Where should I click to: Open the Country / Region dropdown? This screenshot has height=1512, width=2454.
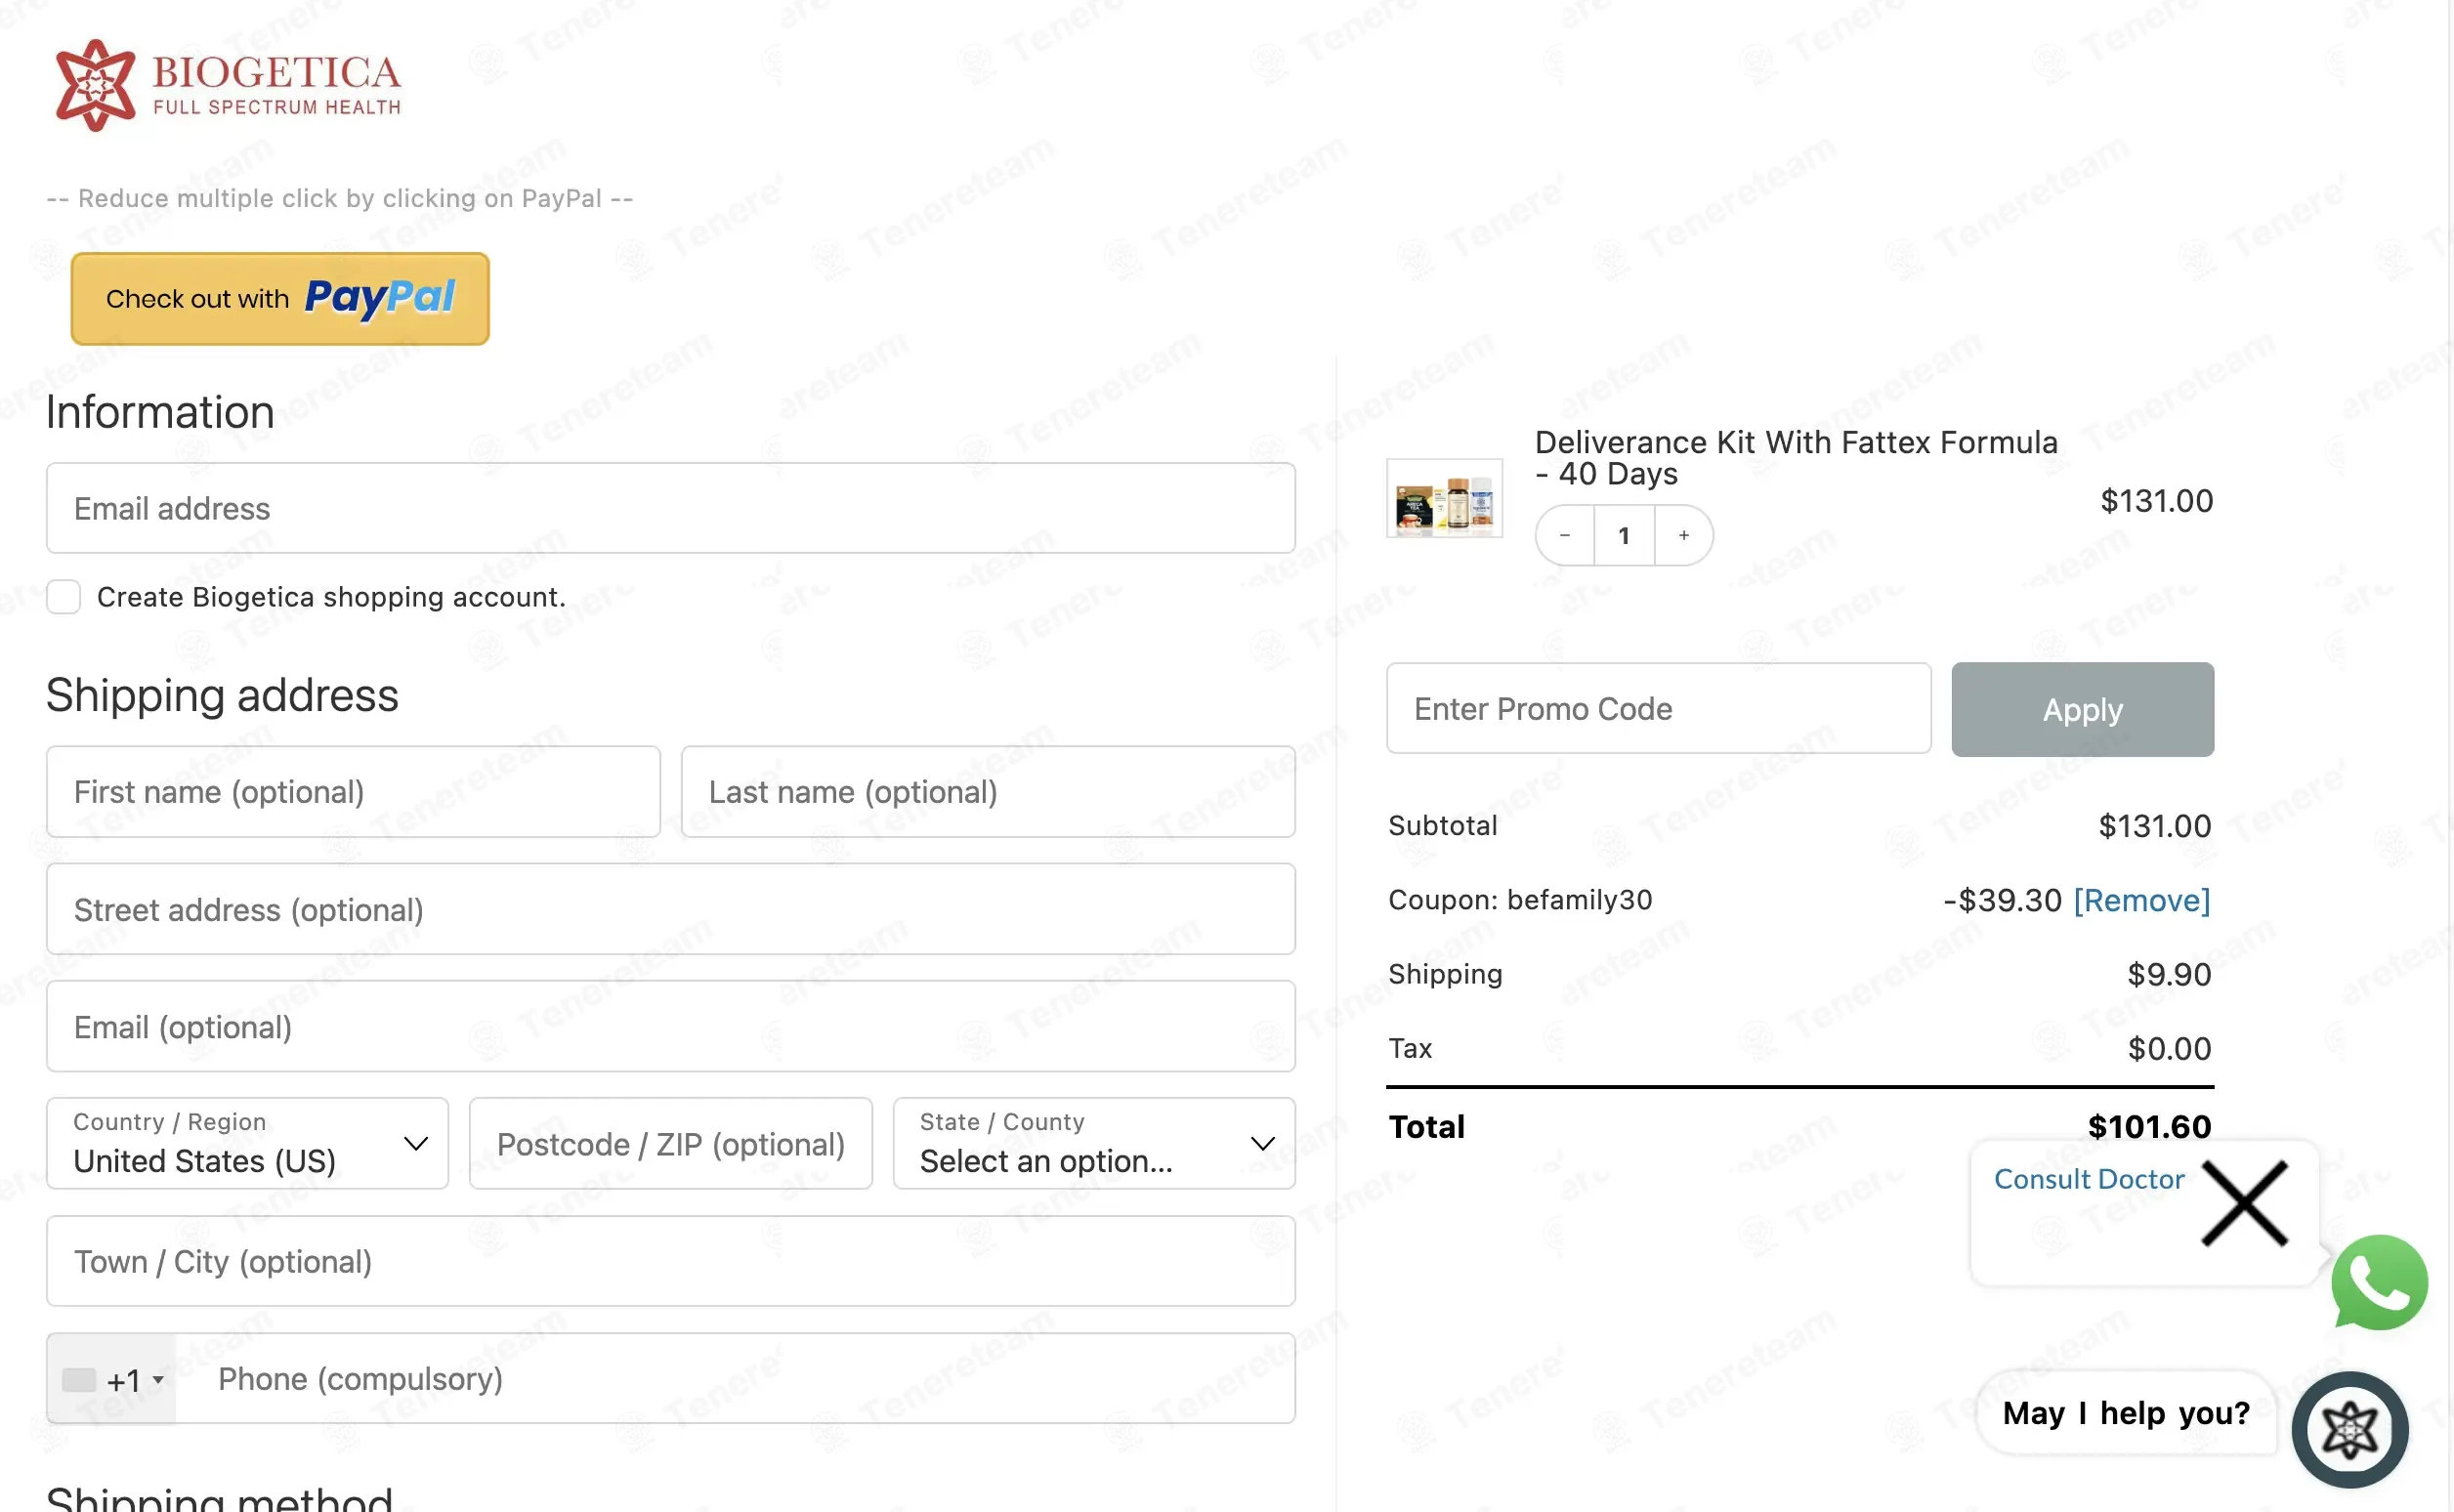click(x=247, y=1144)
